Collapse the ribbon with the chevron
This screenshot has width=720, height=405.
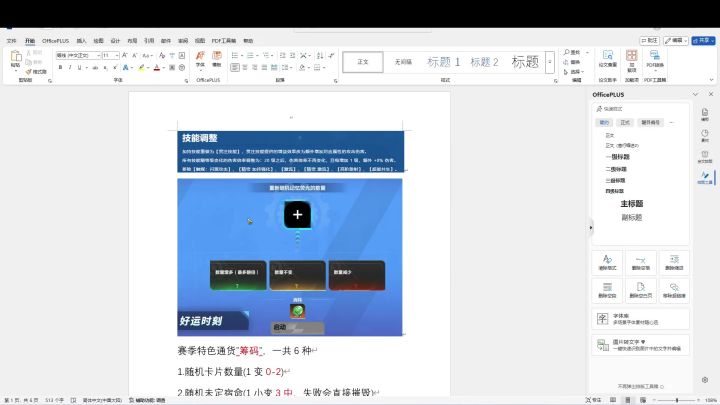pos(711,80)
